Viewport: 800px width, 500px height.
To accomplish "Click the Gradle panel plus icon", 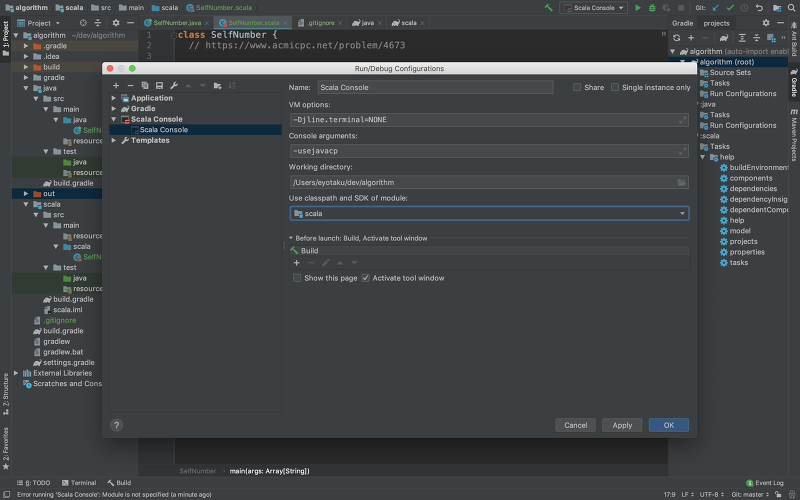I will [691, 38].
